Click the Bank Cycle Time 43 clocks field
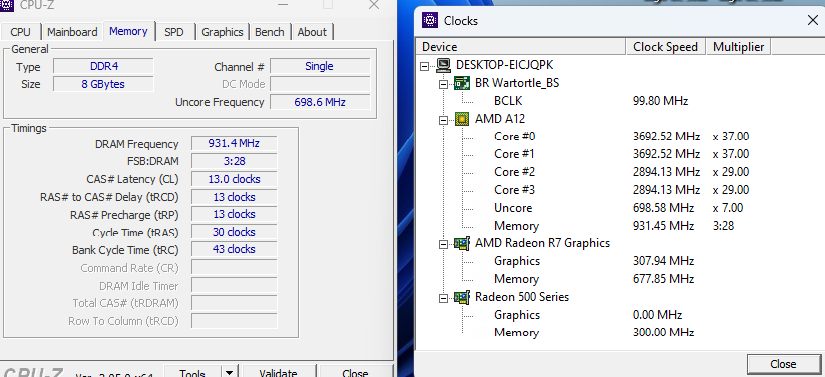The image size is (825, 377). (x=234, y=249)
